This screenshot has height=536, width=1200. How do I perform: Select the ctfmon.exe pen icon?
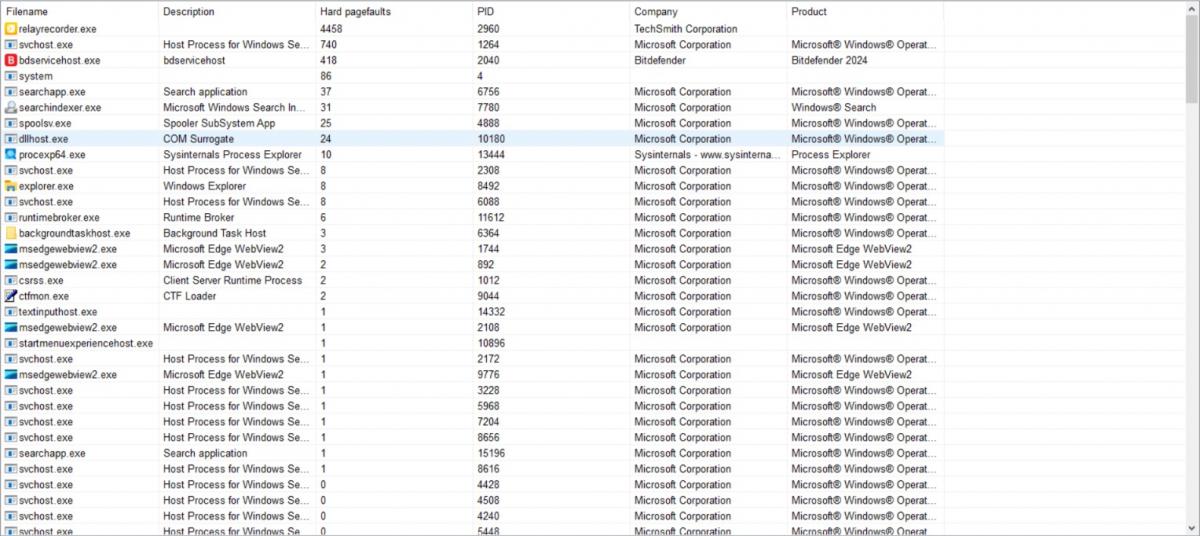pos(11,296)
